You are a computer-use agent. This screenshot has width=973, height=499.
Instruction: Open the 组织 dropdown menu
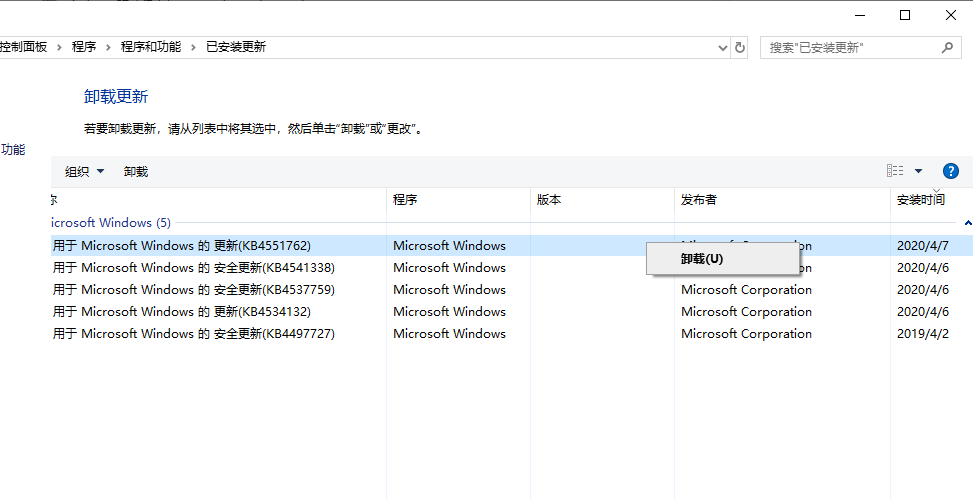tap(85, 171)
